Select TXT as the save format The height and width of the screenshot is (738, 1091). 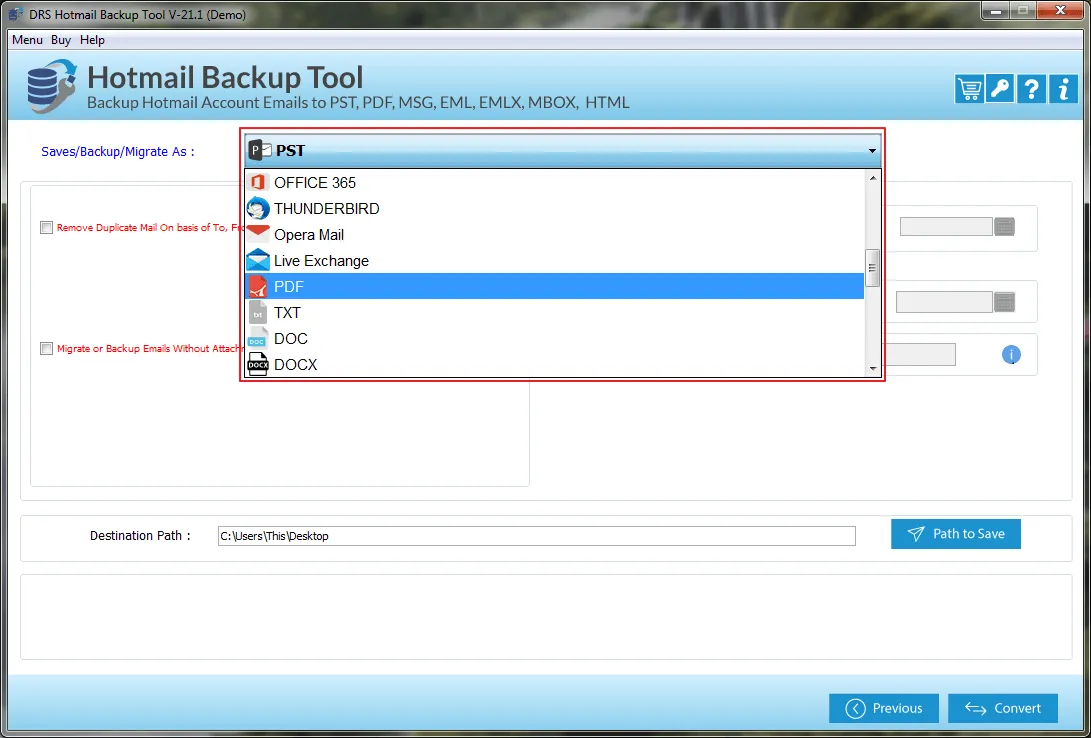coord(555,313)
